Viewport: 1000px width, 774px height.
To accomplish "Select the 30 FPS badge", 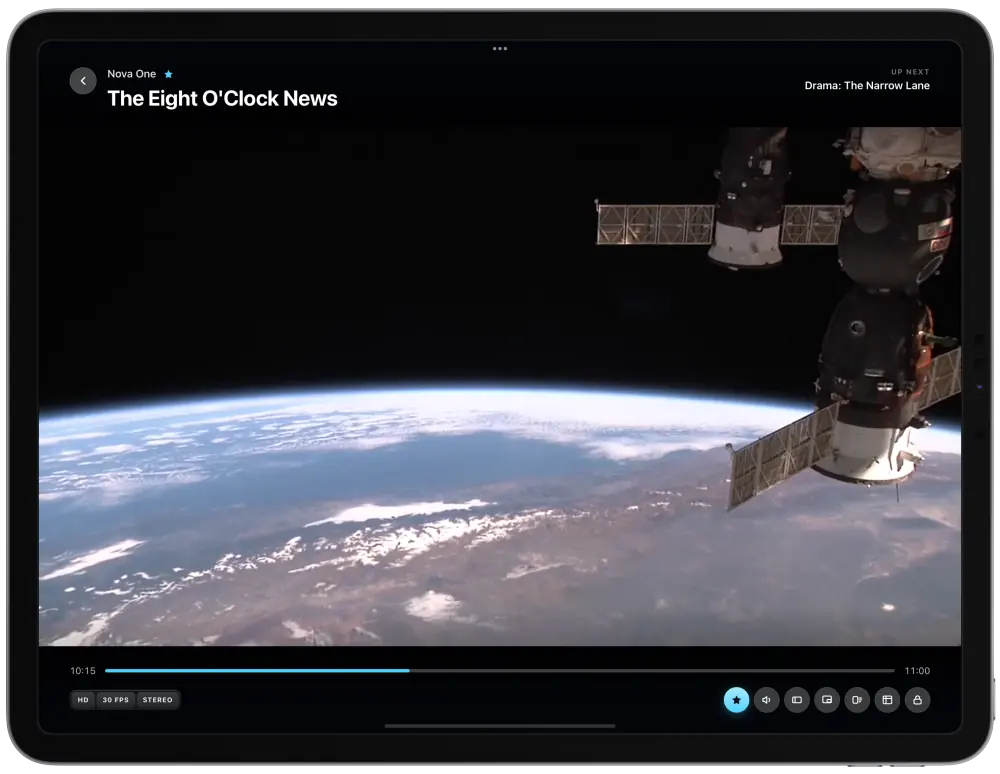I will point(115,700).
